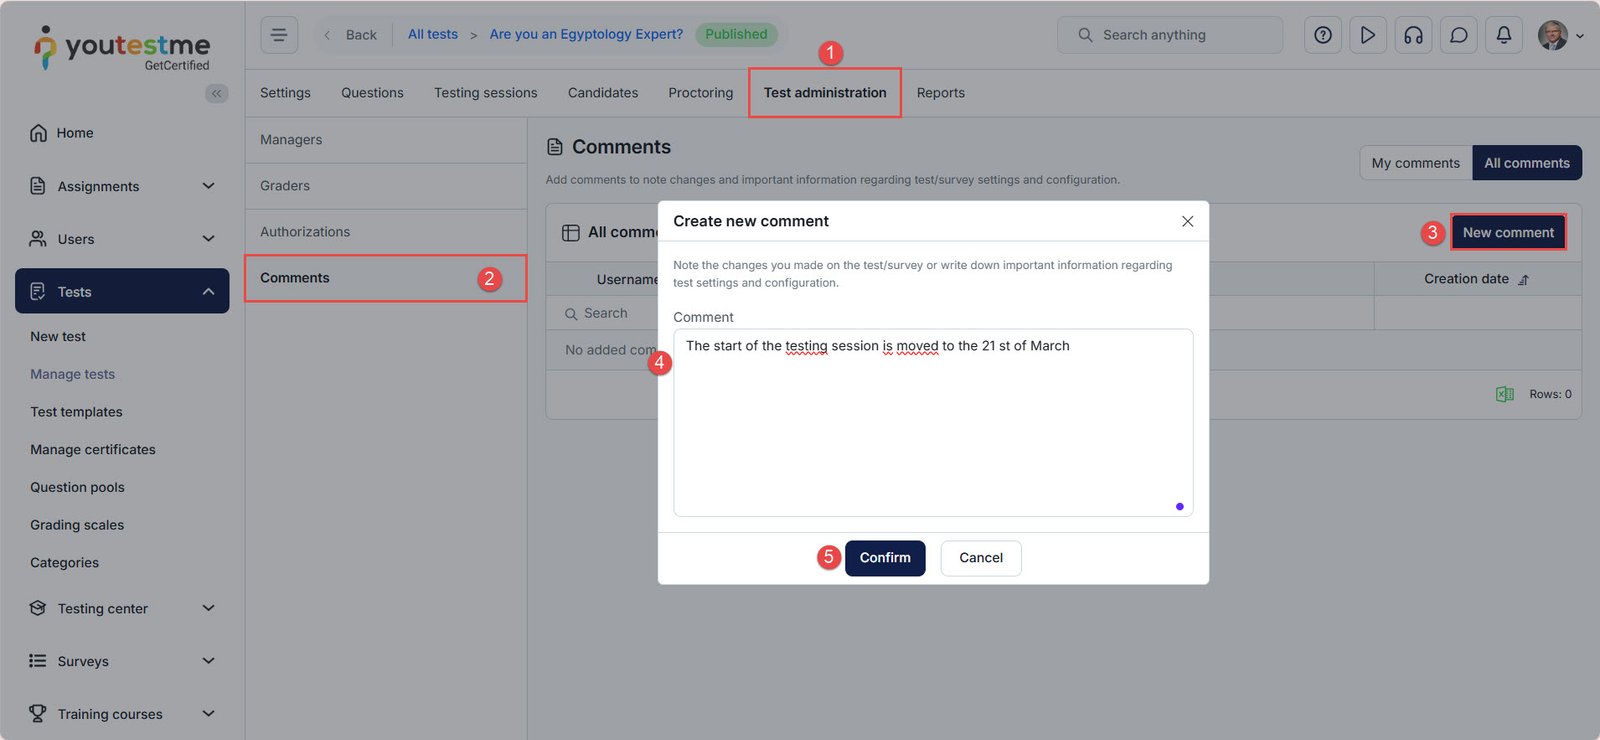Open the Reports tab
The image size is (1600, 740).
tap(940, 93)
